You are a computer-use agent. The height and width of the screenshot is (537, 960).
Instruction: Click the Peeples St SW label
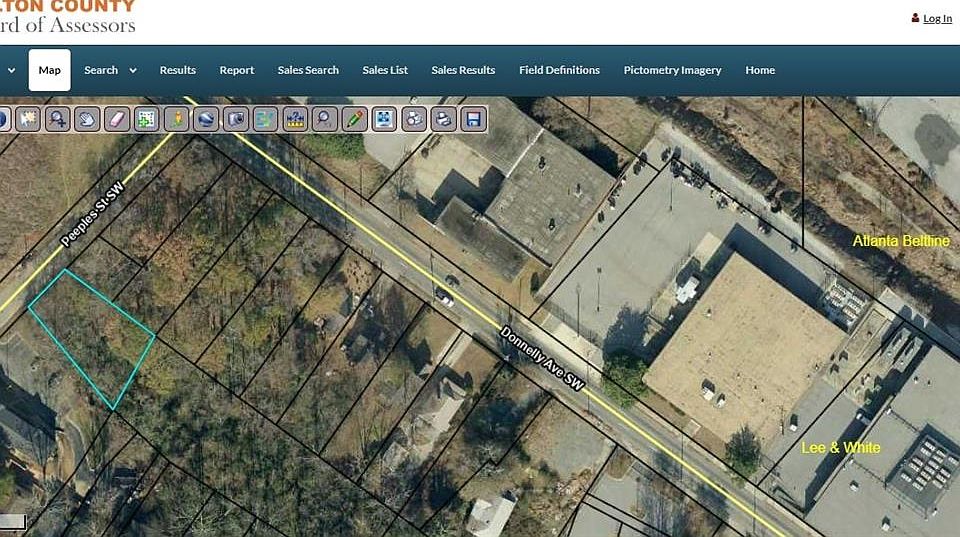[x=93, y=214]
